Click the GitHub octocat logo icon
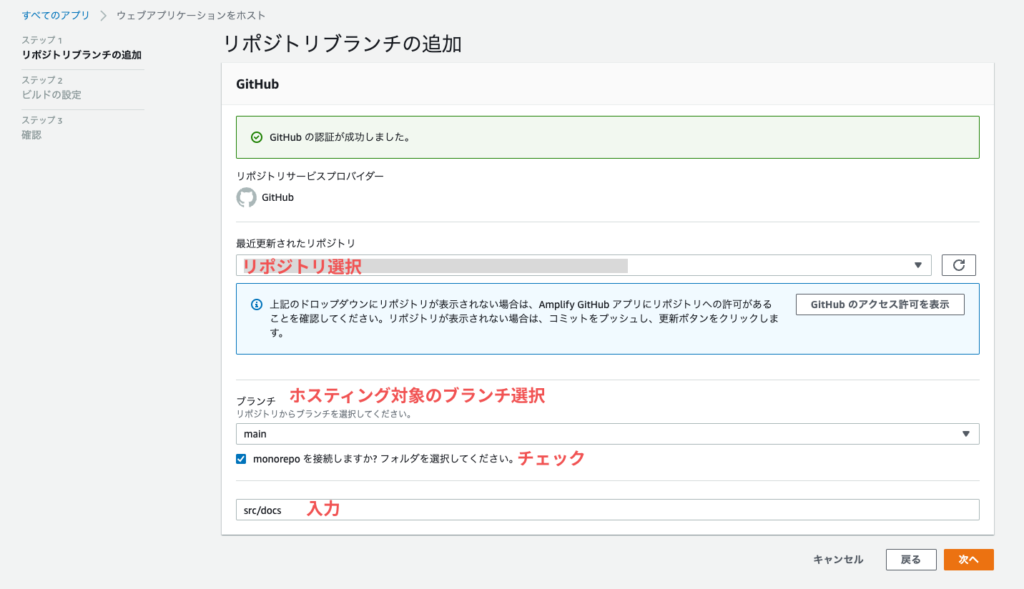1024x589 pixels. coord(246,197)
